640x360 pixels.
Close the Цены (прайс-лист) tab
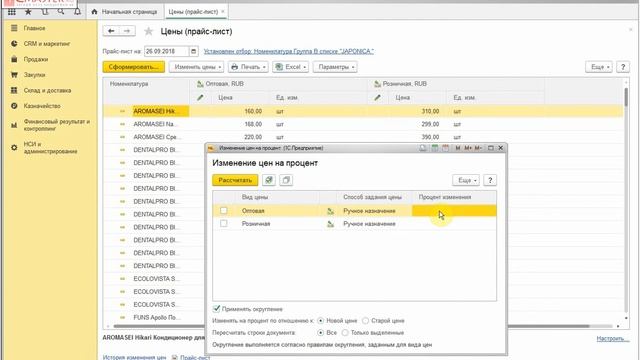click(223, 11)
